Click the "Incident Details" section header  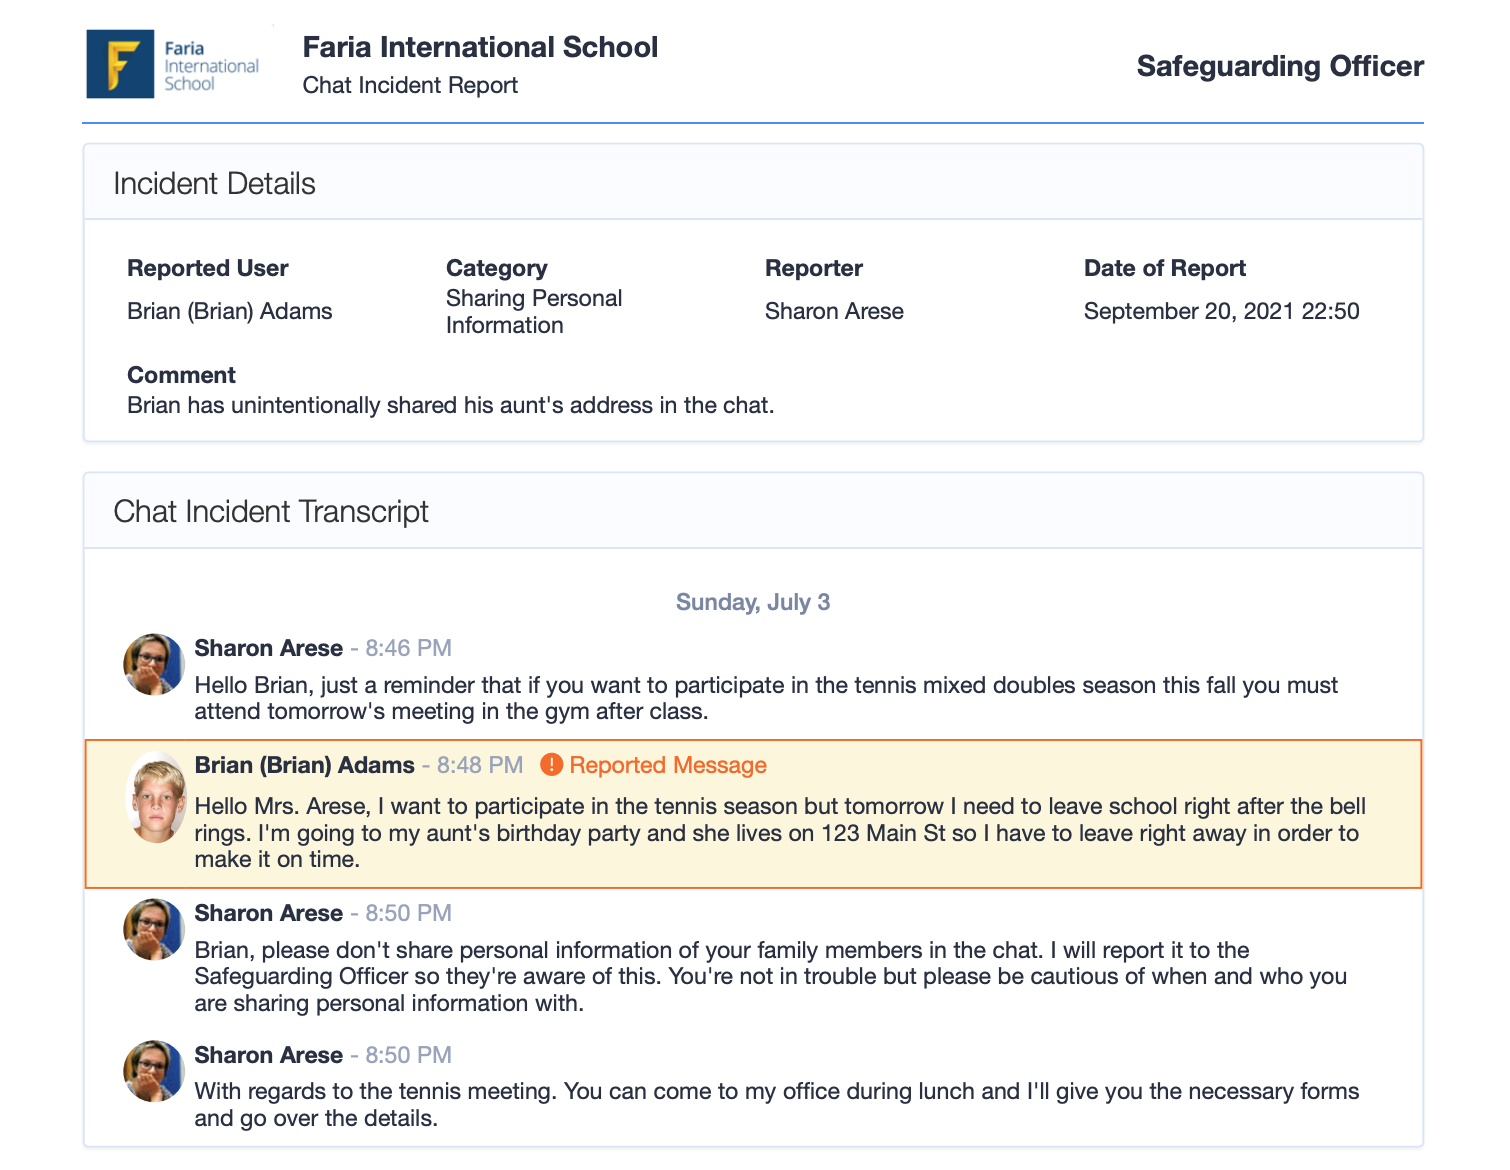click(x=214, y=184)
